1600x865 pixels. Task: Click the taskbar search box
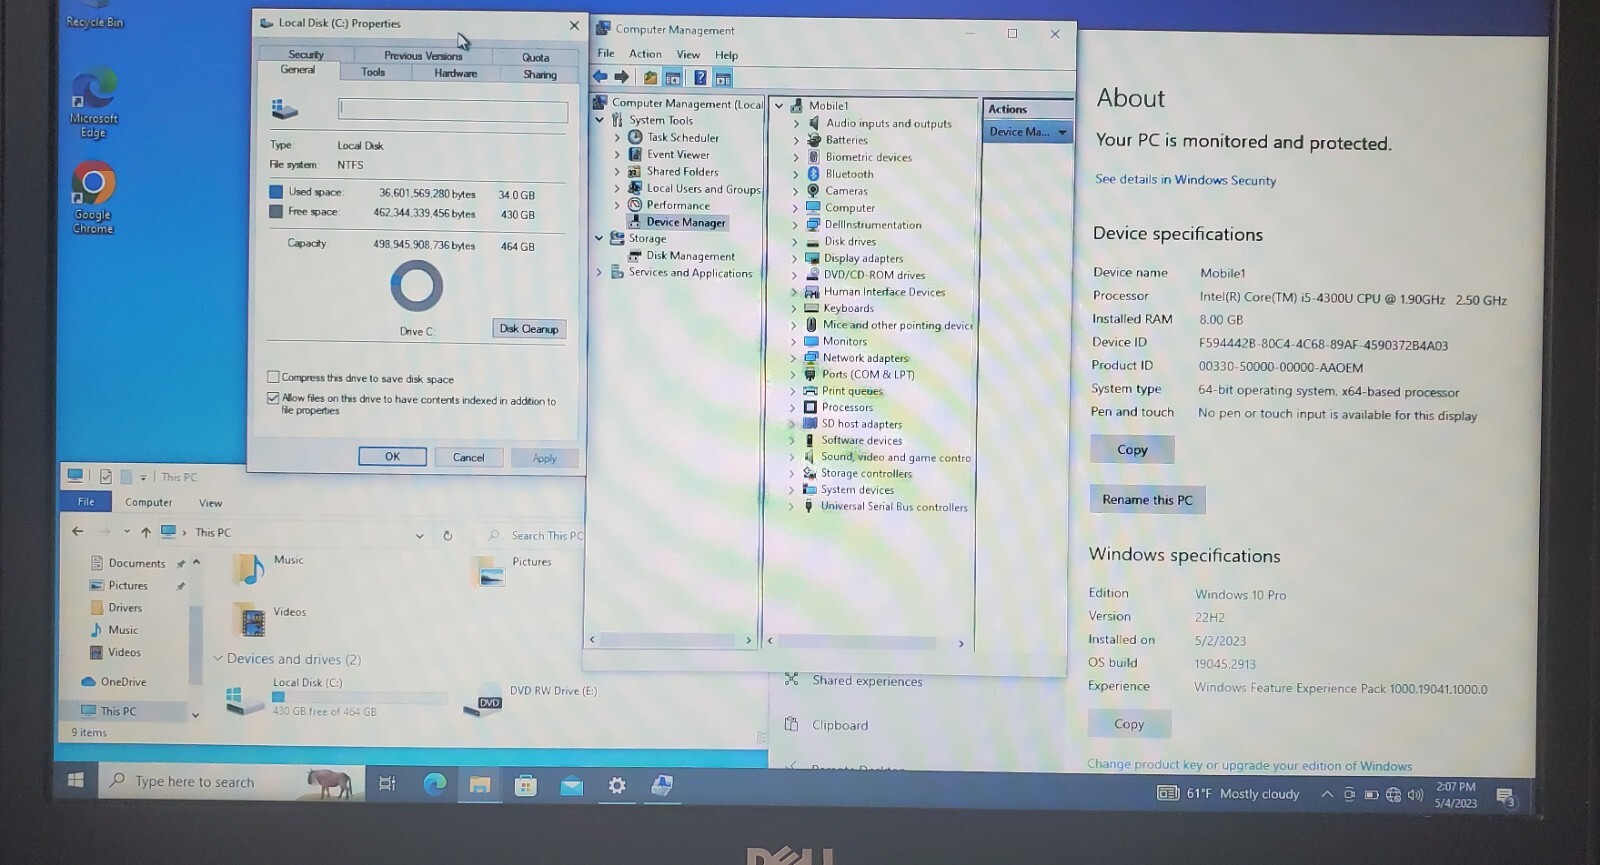tap(230, 782)
